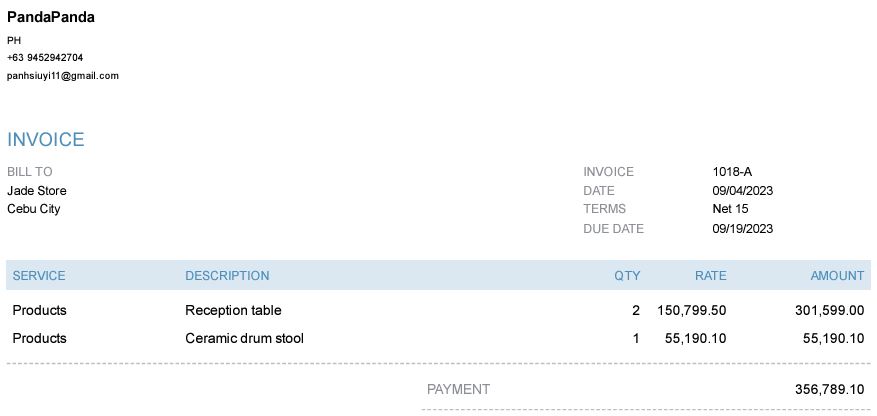Select the invoice number 1018-A
The height and width of the screenshot is (416, 877).
[x=732, y=172]
